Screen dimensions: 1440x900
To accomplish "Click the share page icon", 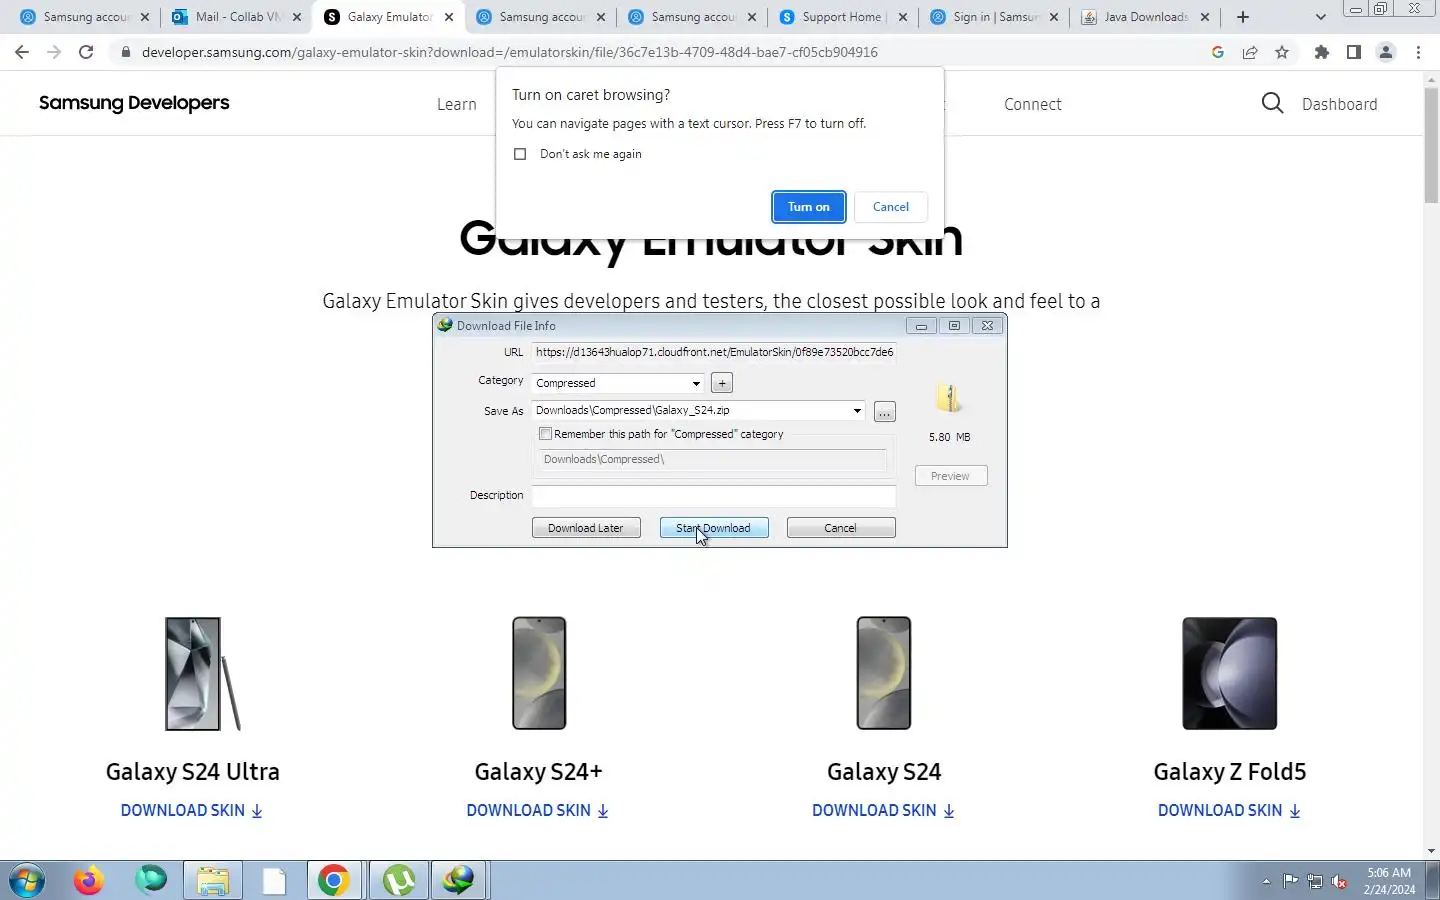I will click(1250, 52).
